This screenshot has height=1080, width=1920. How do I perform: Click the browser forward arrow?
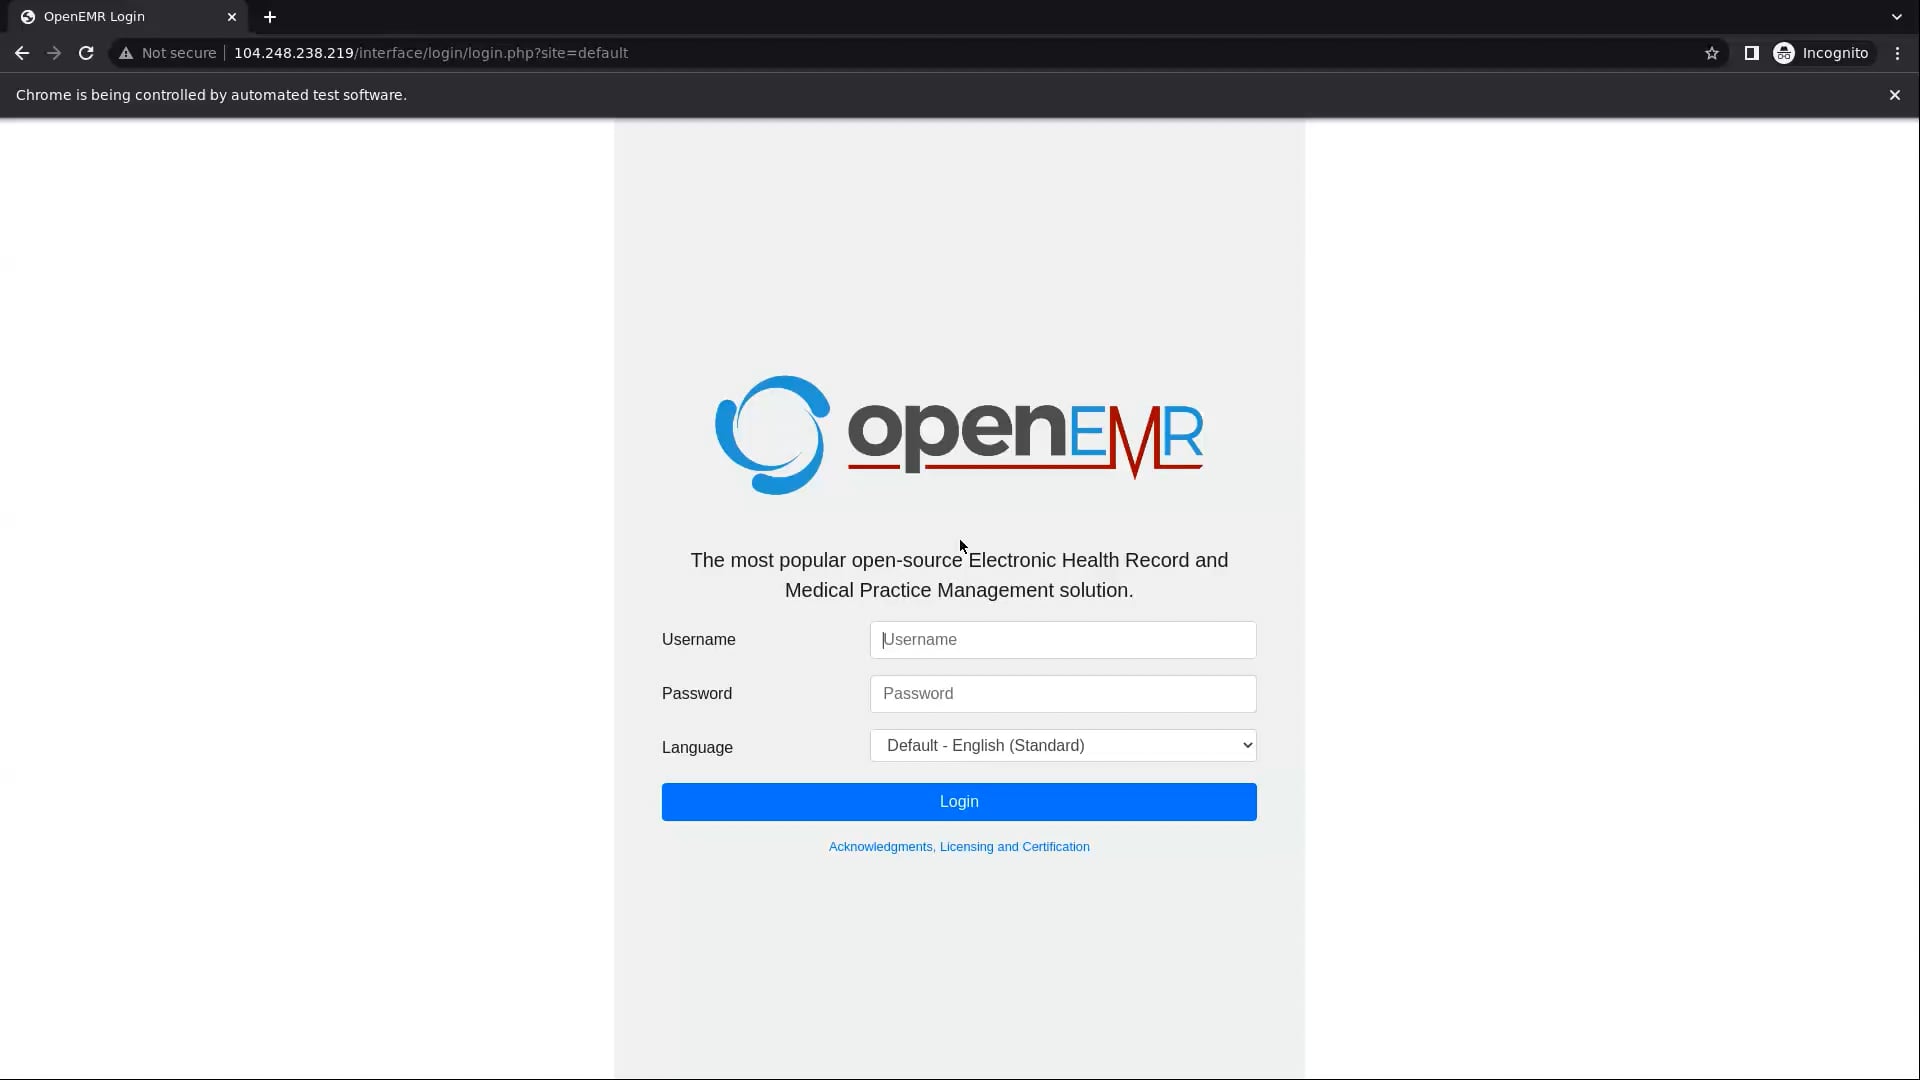pos(54,53)
